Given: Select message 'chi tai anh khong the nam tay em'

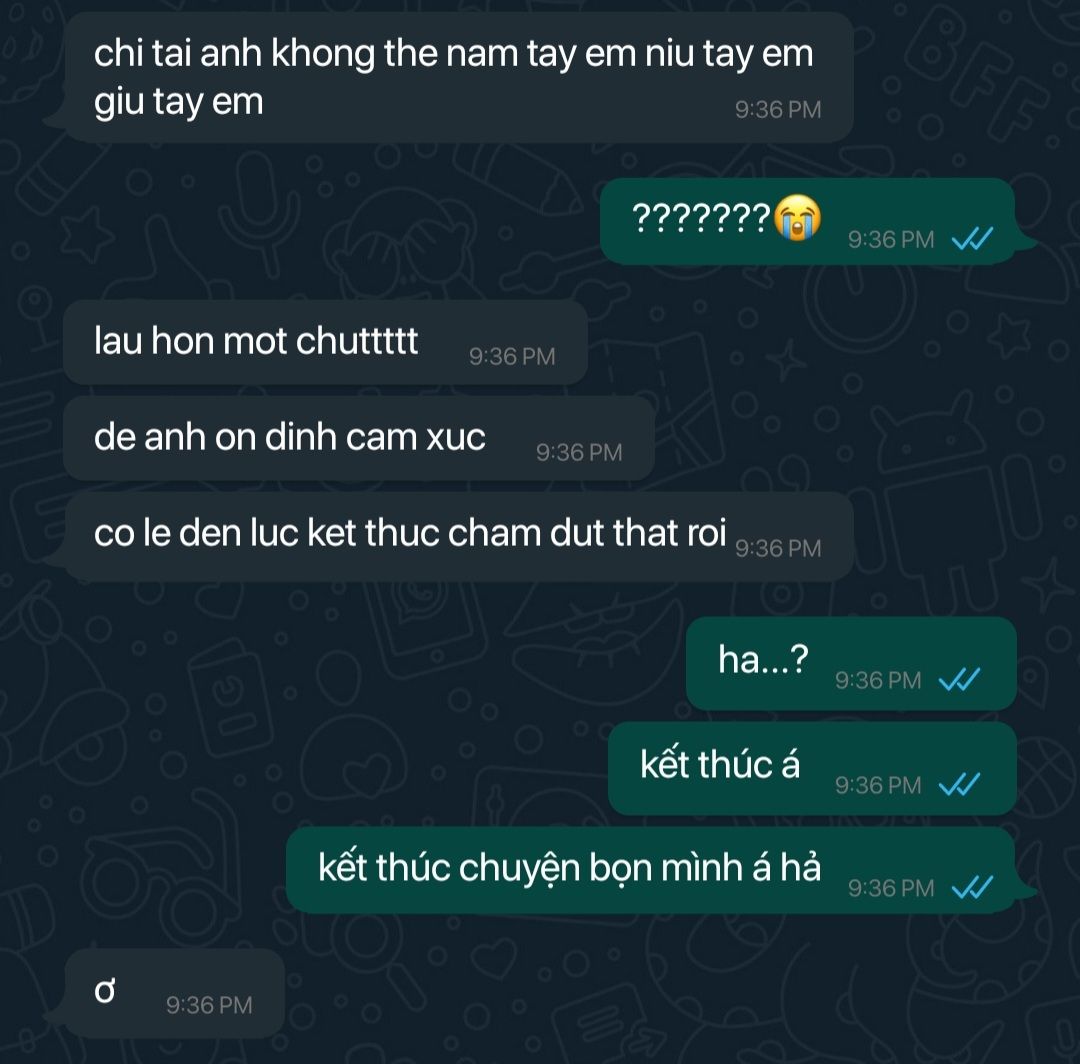Looking at the screenshot, I should tap(459, 77).
